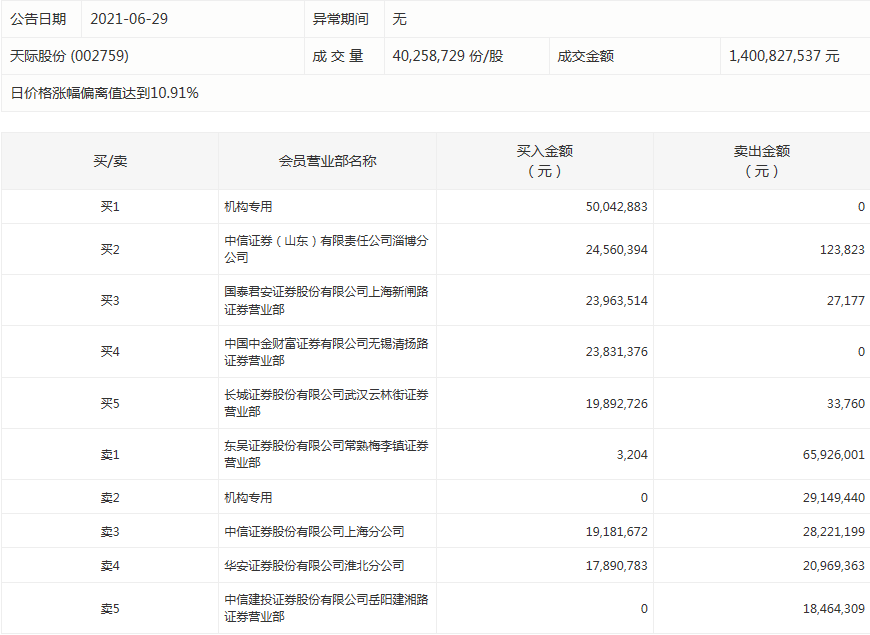Click the 买/卖 column header
Screen dimensions: 870x635
(x=110, y=161)
